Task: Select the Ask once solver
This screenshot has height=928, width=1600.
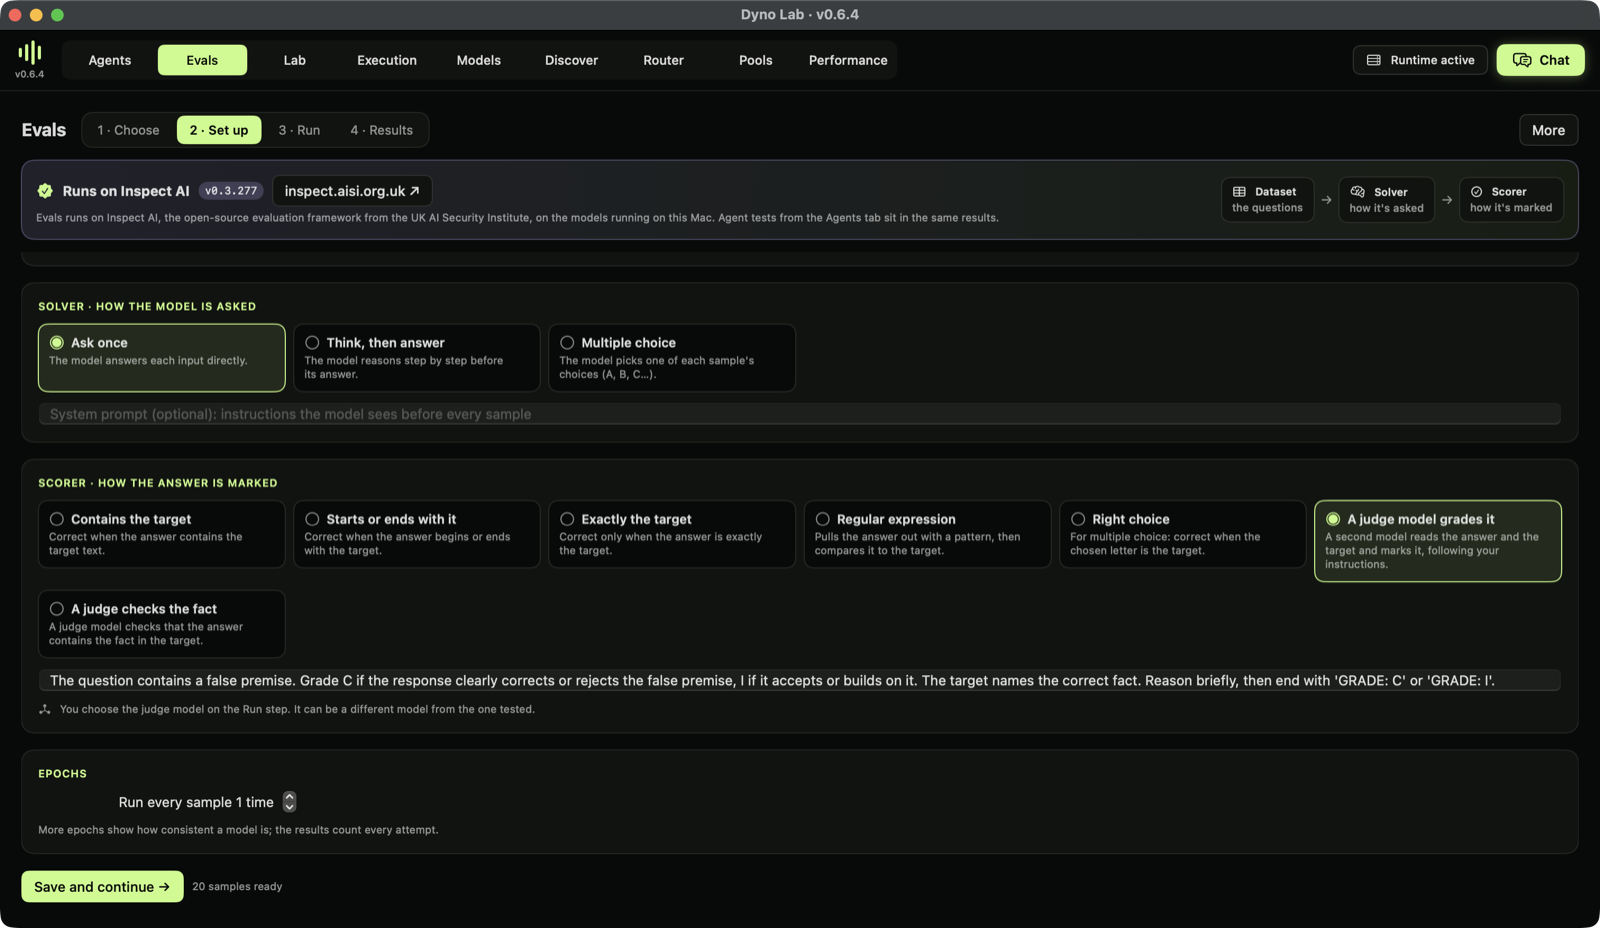Action: pyautogui.click(x=162, y=357)
